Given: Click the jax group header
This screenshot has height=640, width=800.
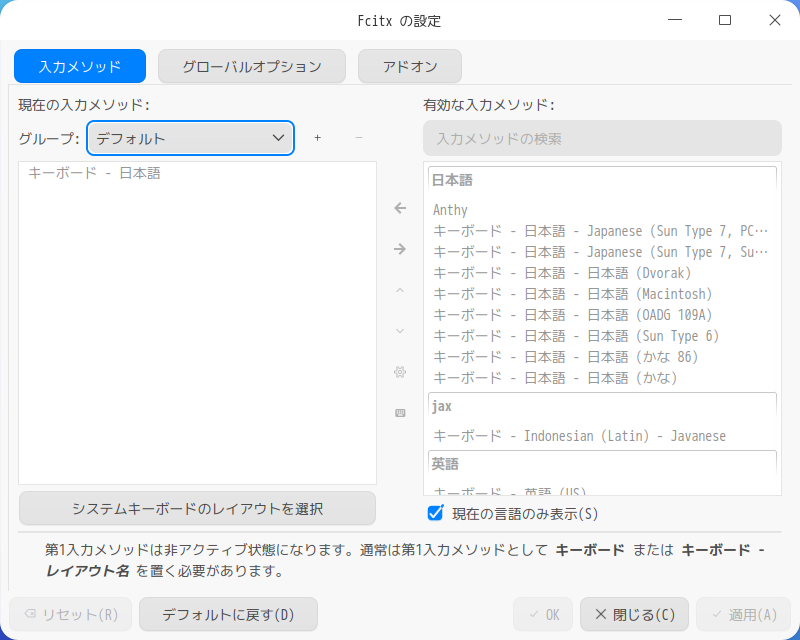Looking at the screenshot, I should 602,406.
